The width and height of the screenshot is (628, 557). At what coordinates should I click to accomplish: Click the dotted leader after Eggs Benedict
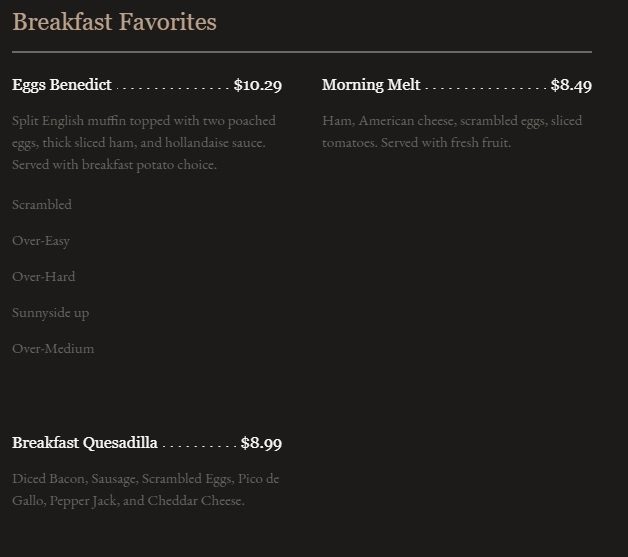pos(173,87)
